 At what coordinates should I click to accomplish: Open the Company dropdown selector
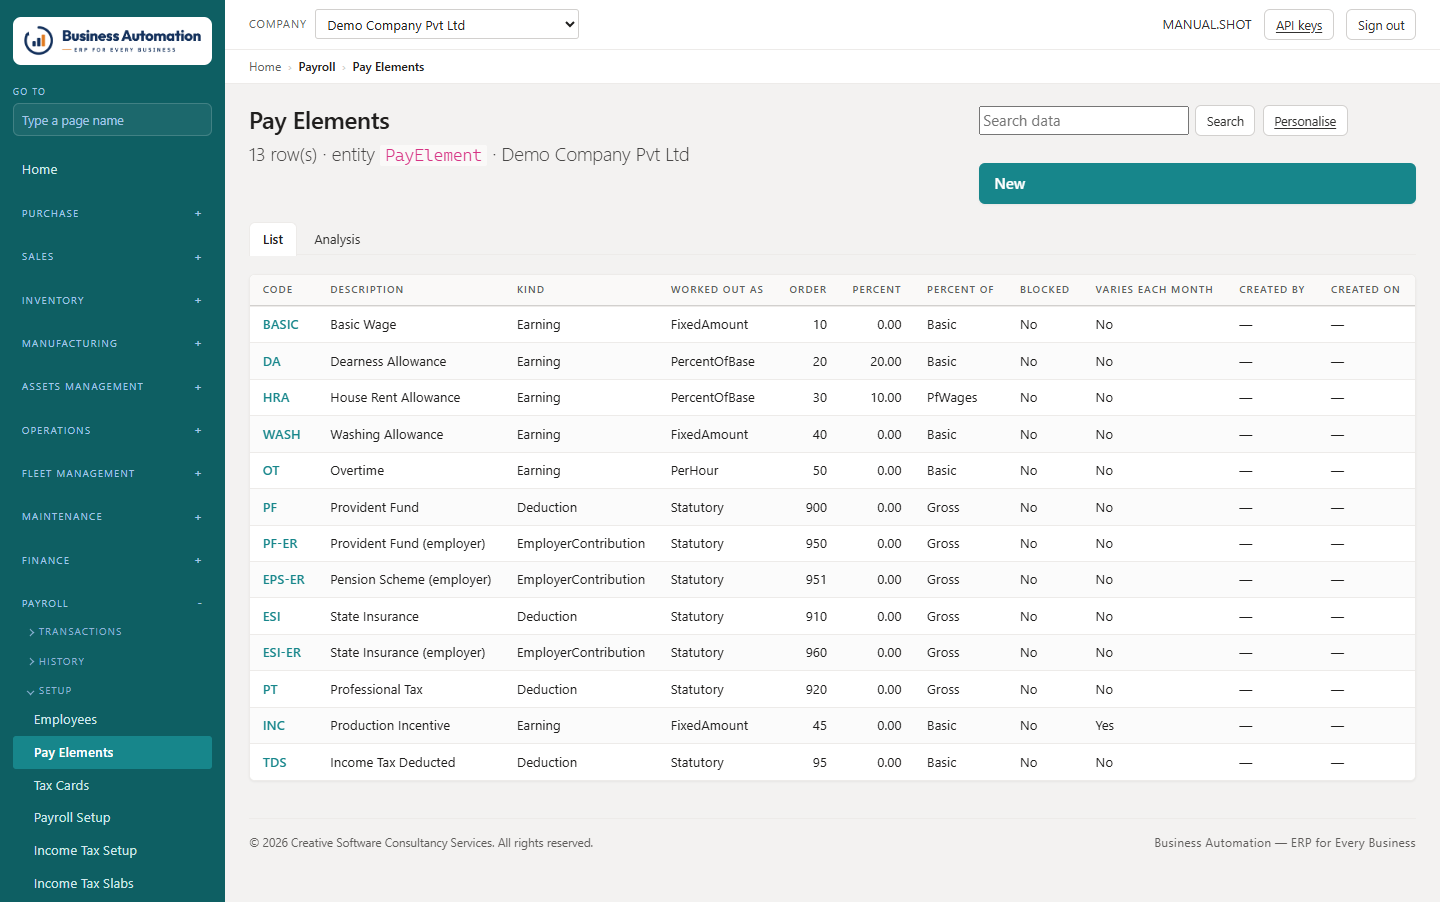(x=447, y=24)
